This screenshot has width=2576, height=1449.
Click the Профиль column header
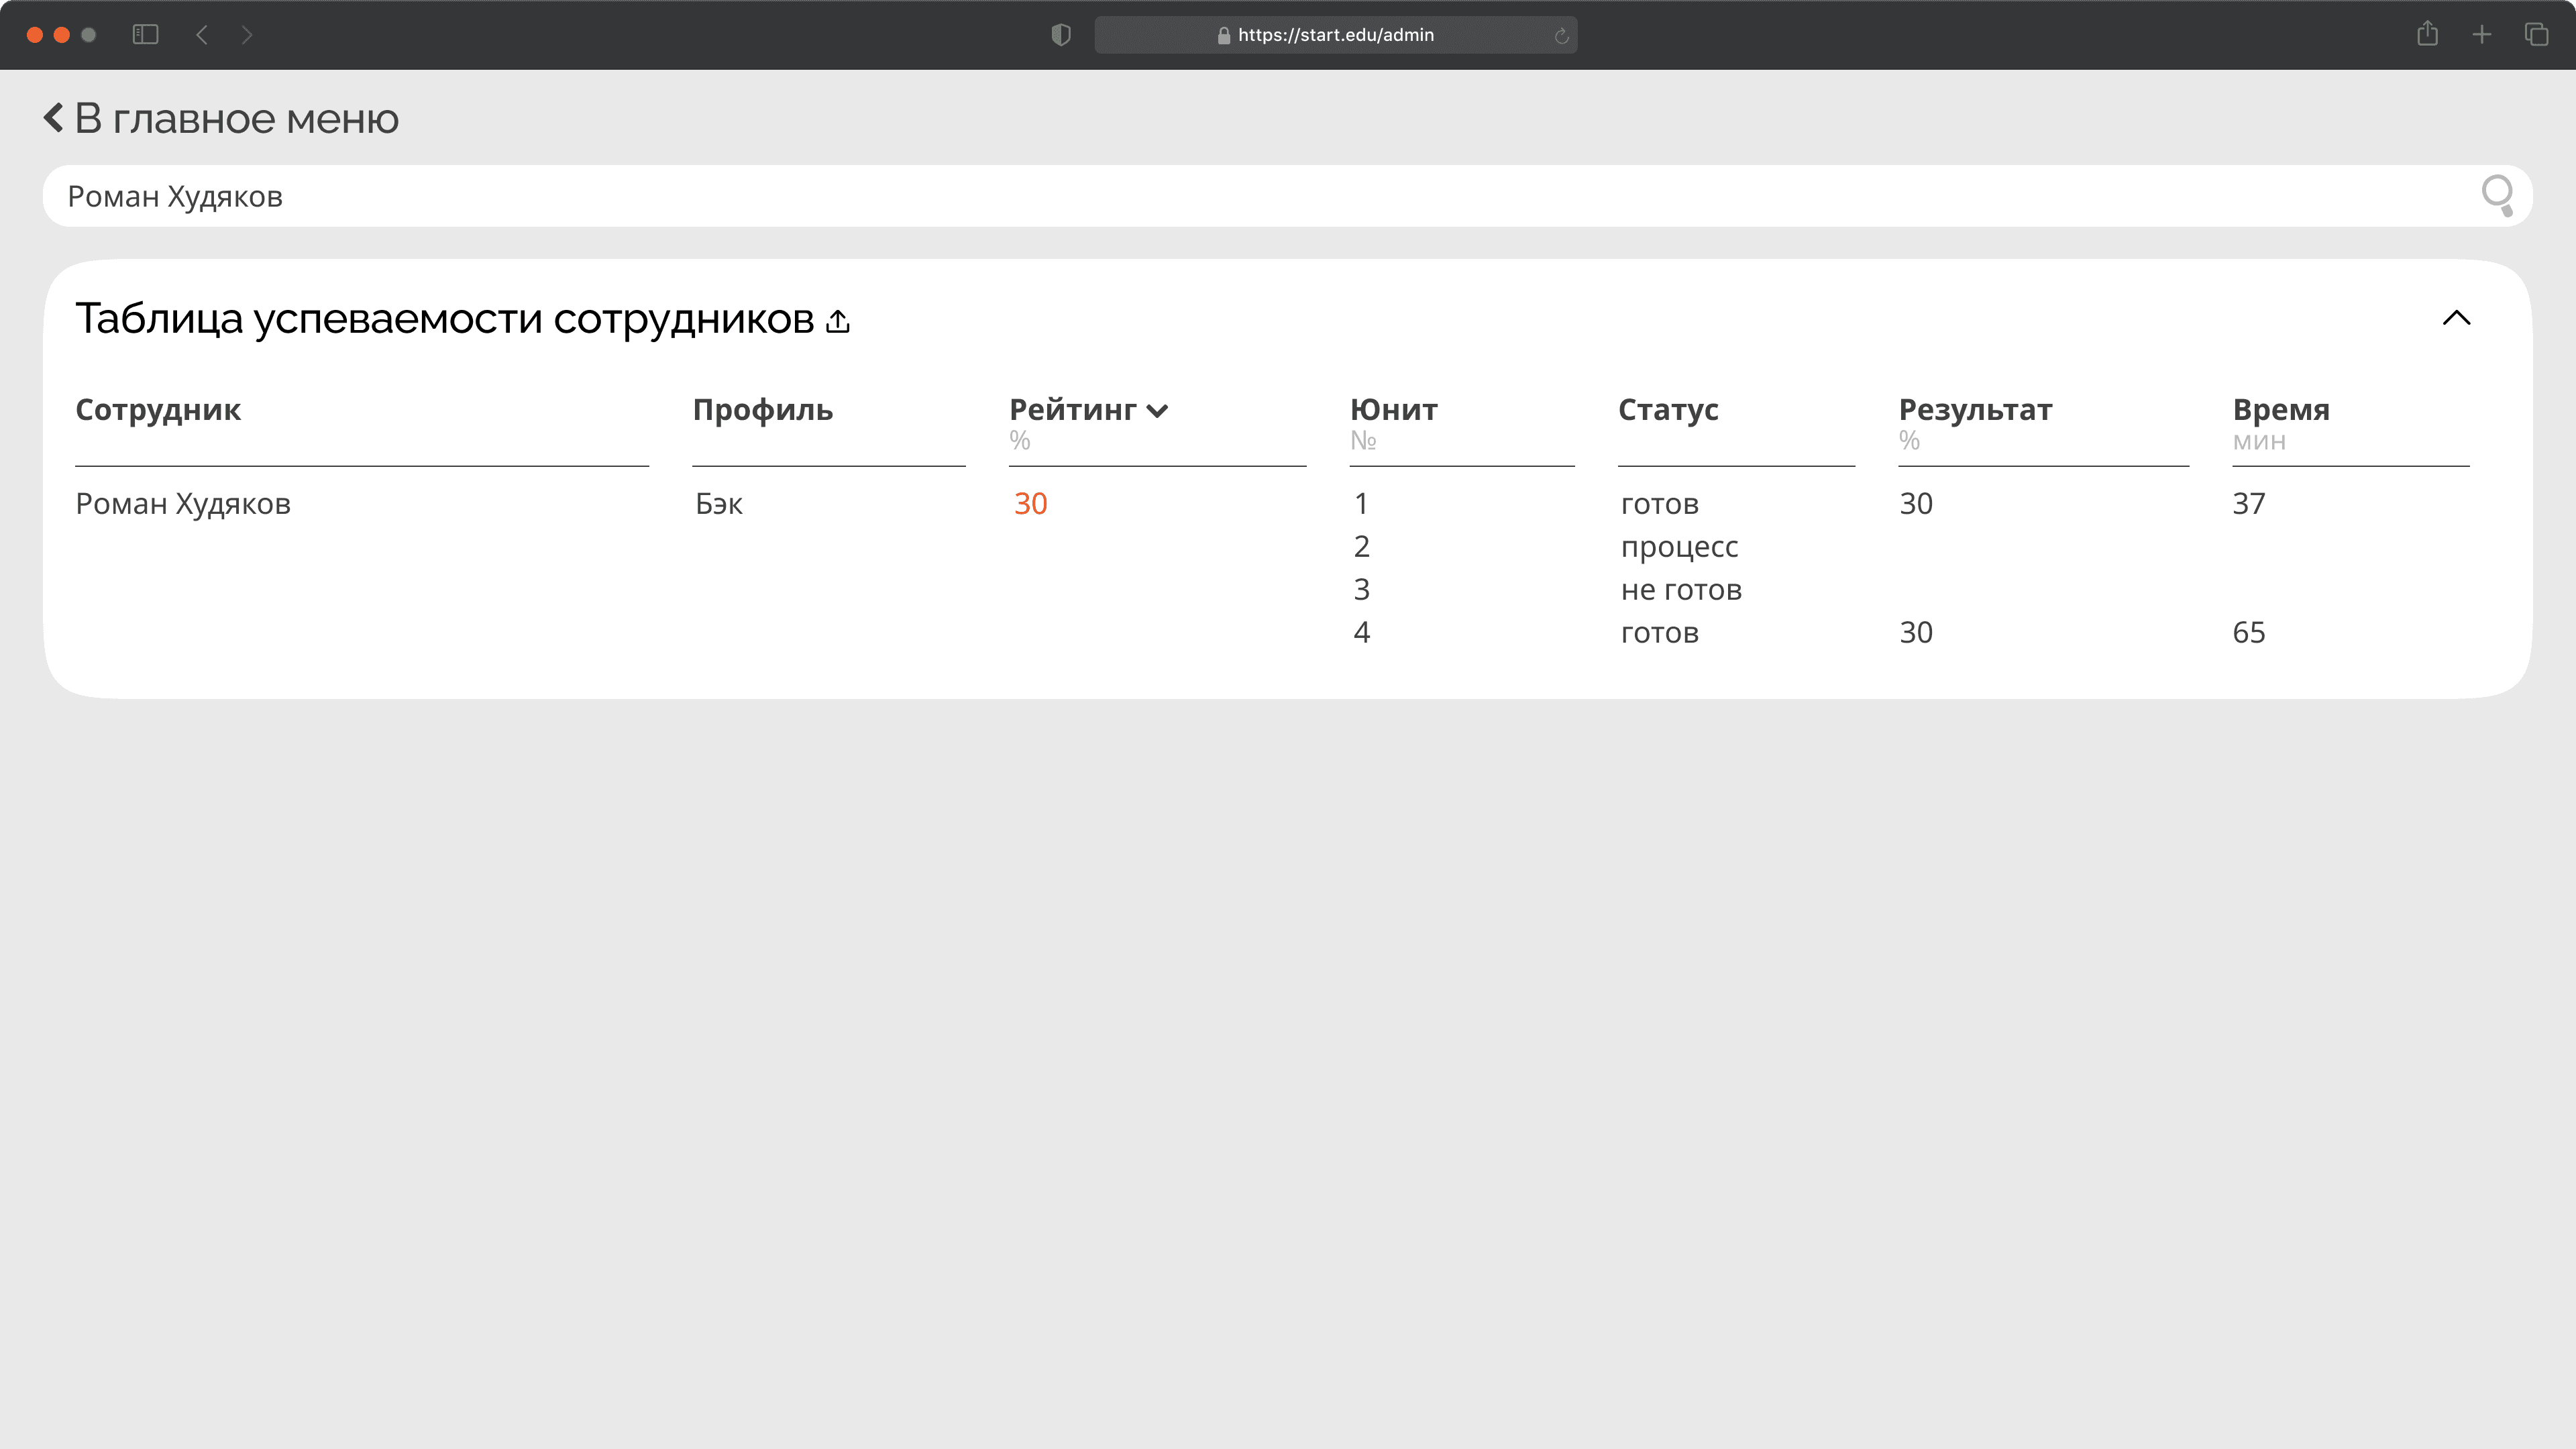pos(763,409)
